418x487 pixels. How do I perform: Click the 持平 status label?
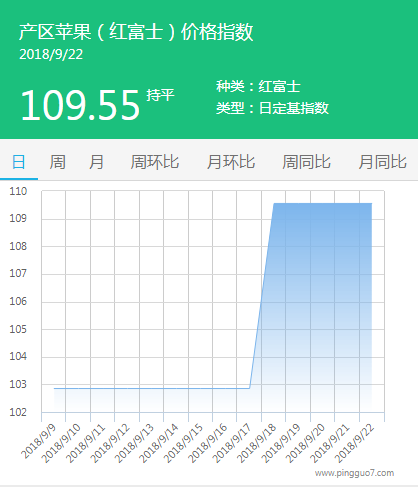tap(160, 95)
